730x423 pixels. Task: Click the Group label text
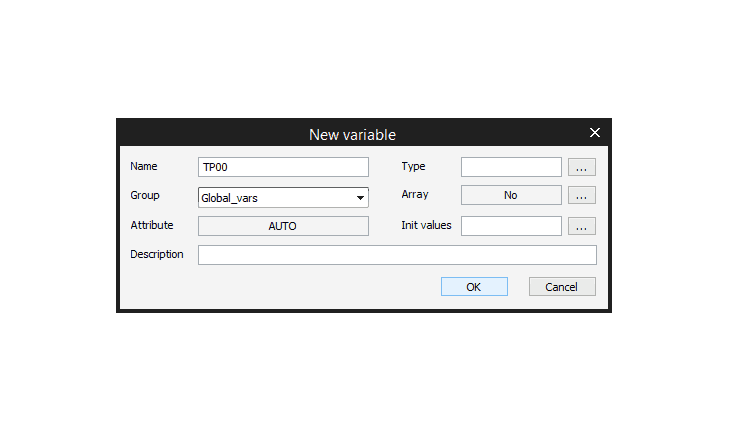click(145, 196)
